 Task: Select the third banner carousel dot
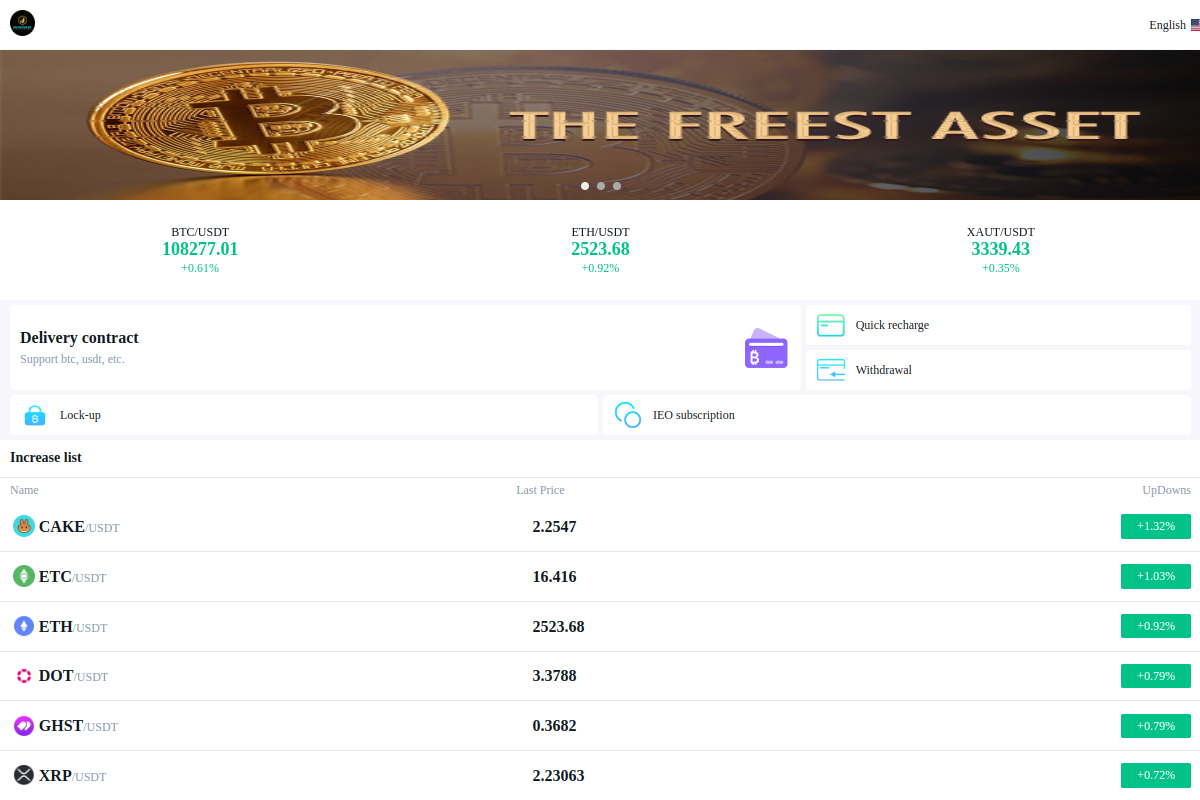pyautogui.click(x=617, y=186)
